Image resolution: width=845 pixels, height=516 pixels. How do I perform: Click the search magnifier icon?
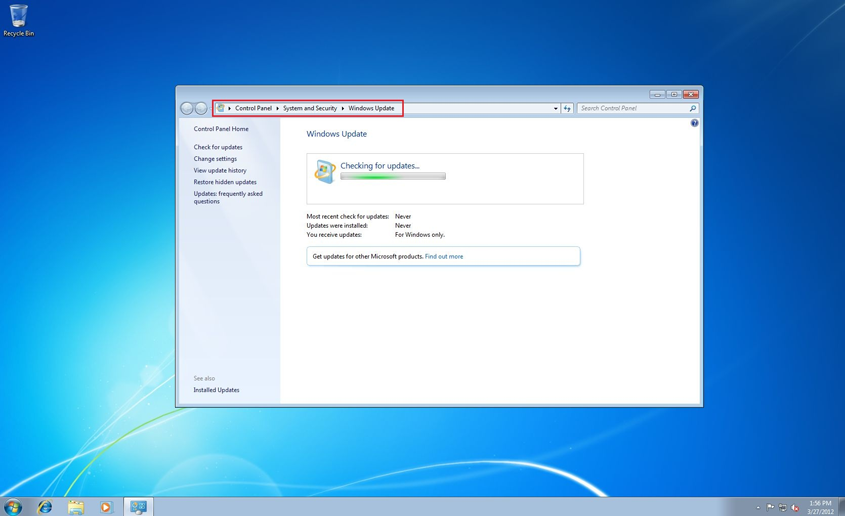[x=692, y=108]
